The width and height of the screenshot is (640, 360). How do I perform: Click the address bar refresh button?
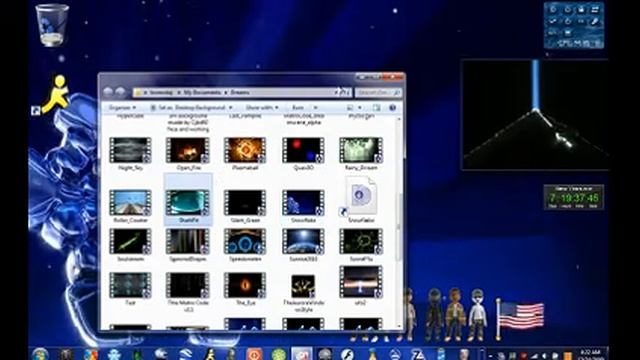(344, 93)
